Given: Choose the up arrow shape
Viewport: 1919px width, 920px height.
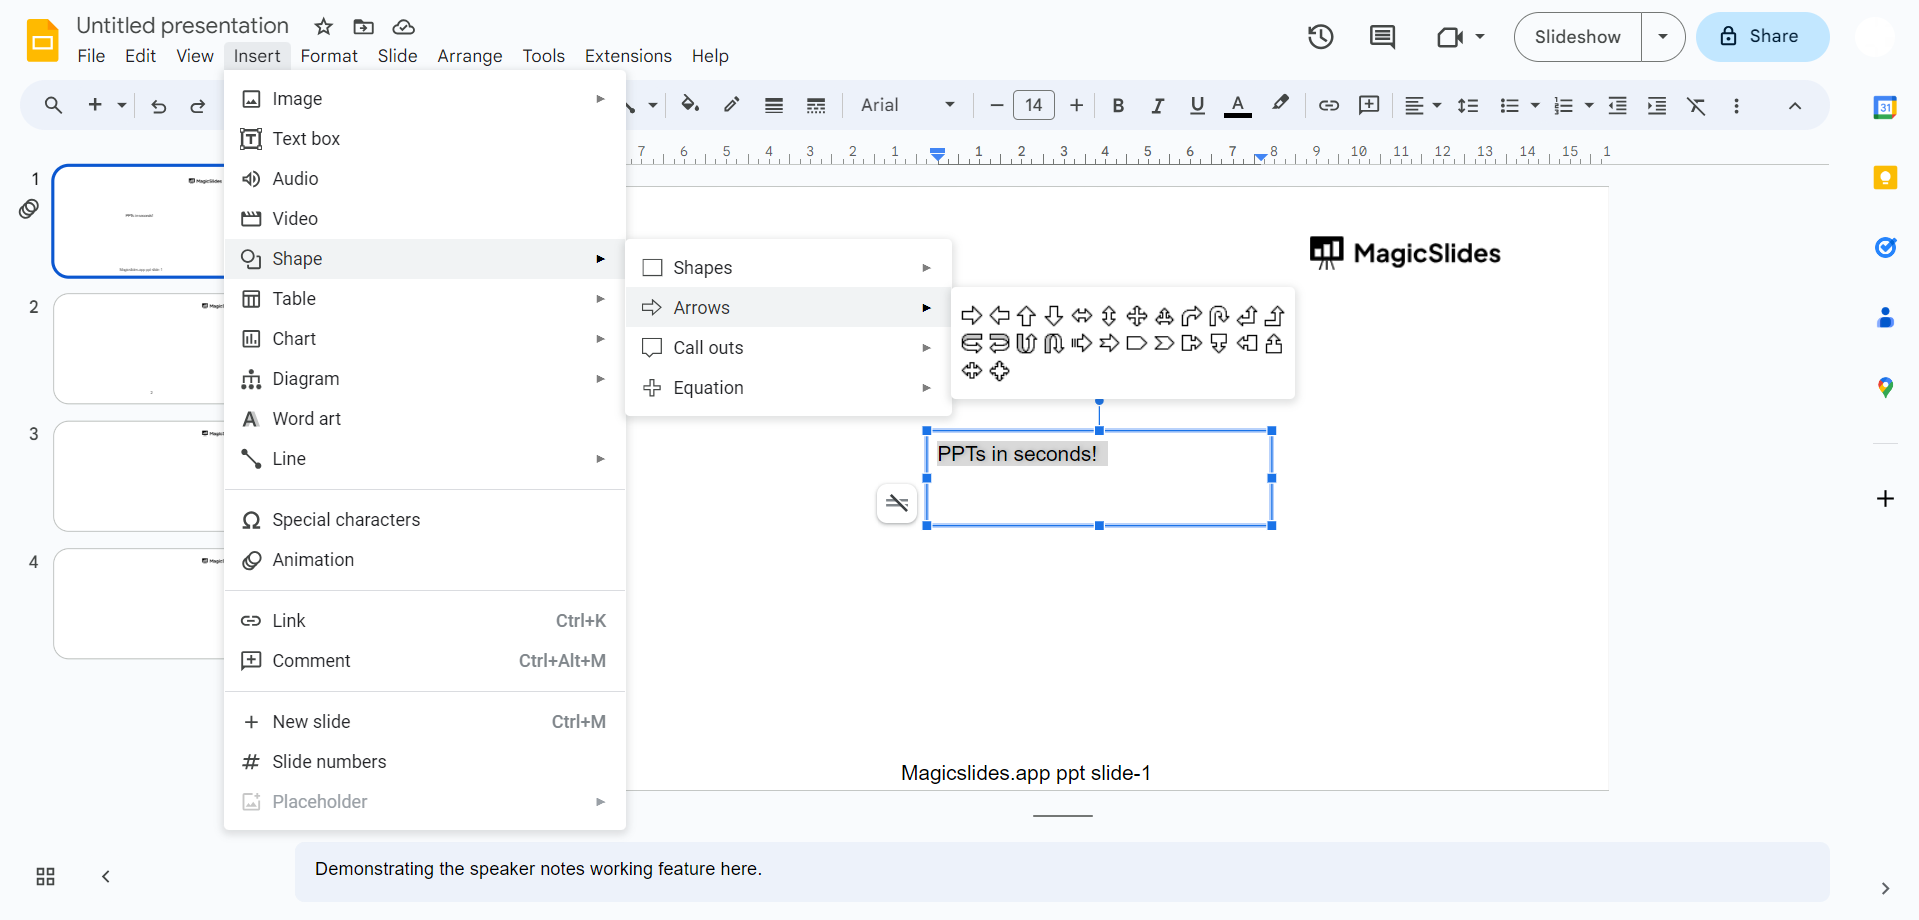Looking at the screenshot, I should (1026, 316).
